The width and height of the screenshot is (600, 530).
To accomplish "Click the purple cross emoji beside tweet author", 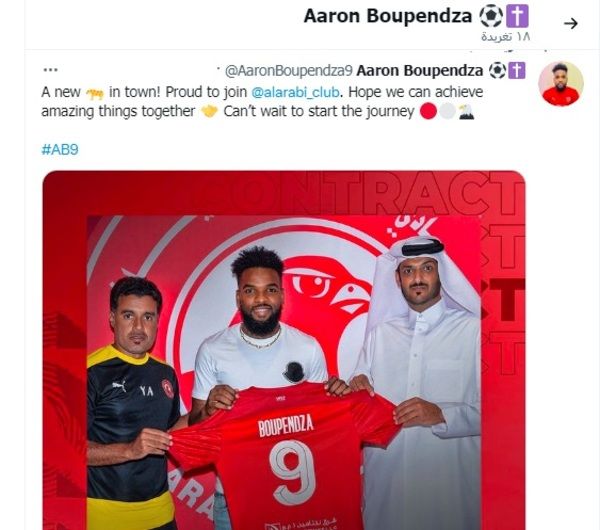I will 517,71.
